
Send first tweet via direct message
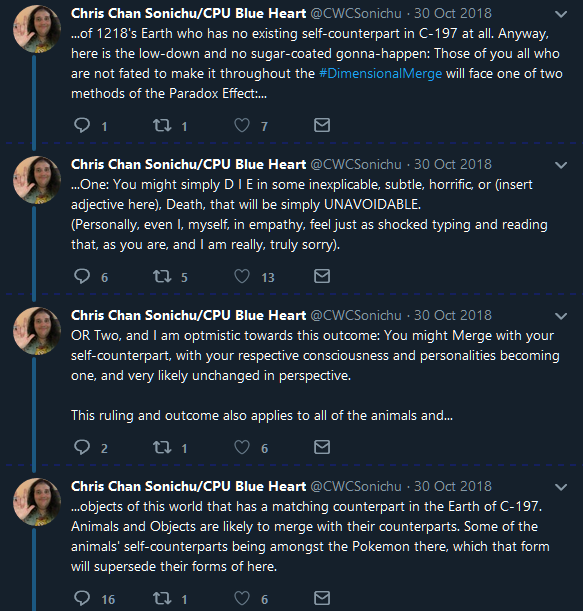[322, 125]
